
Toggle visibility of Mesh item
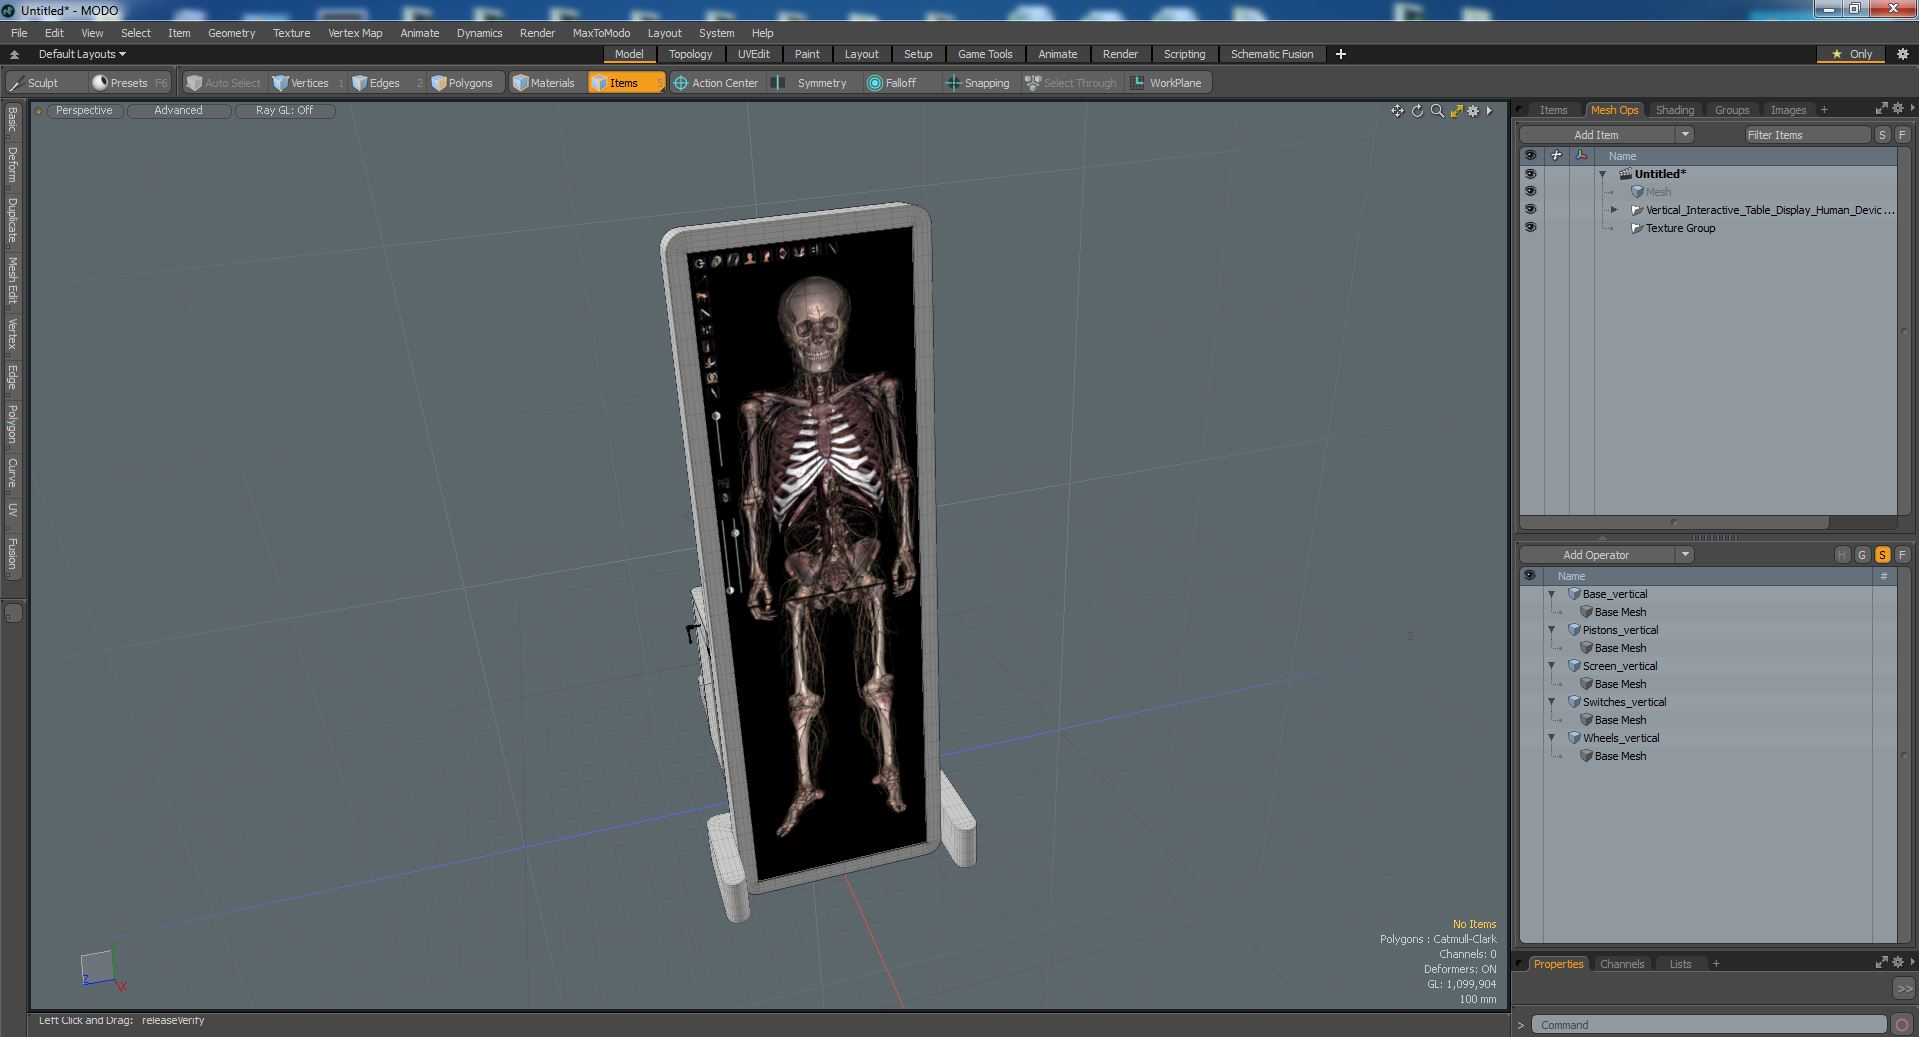(x=1530, y=192)
